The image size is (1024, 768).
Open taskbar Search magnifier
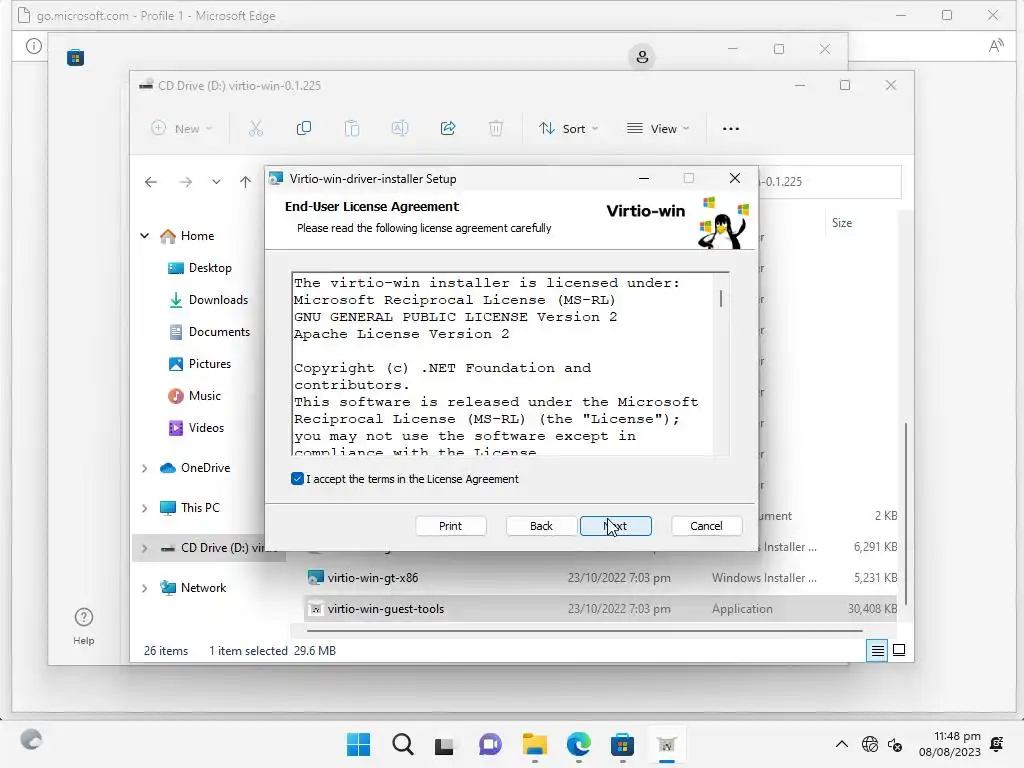click(402, 744)
